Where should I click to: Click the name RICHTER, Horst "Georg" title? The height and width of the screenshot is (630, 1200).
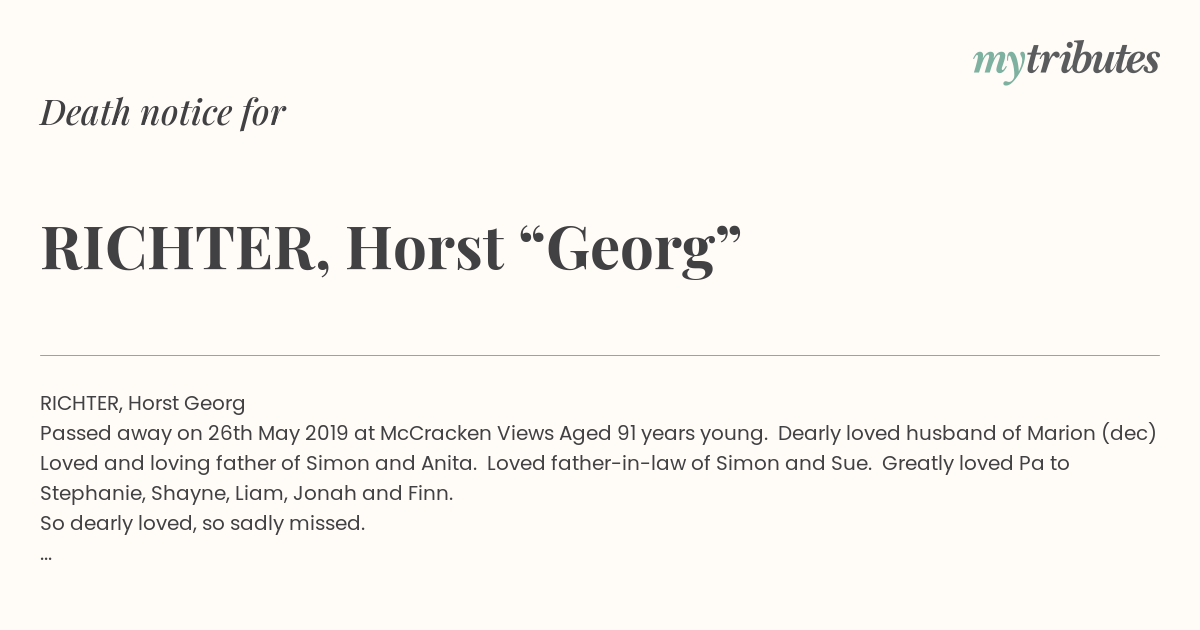(391, 248)
